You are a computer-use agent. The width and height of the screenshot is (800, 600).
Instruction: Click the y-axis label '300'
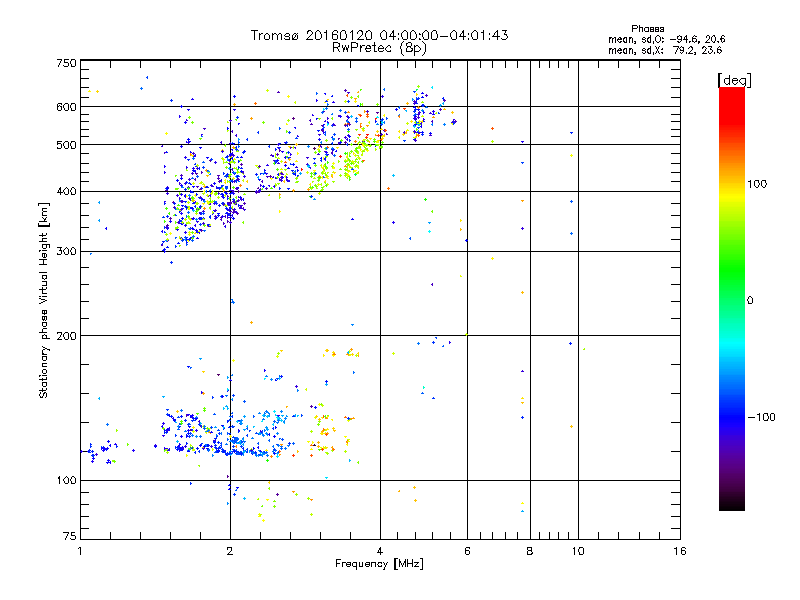[66, 252]
